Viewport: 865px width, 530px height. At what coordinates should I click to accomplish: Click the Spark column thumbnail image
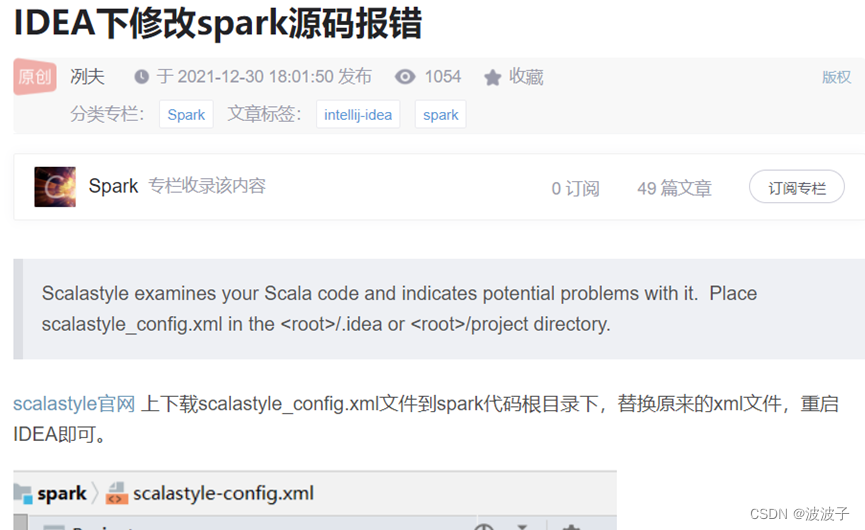55,187
